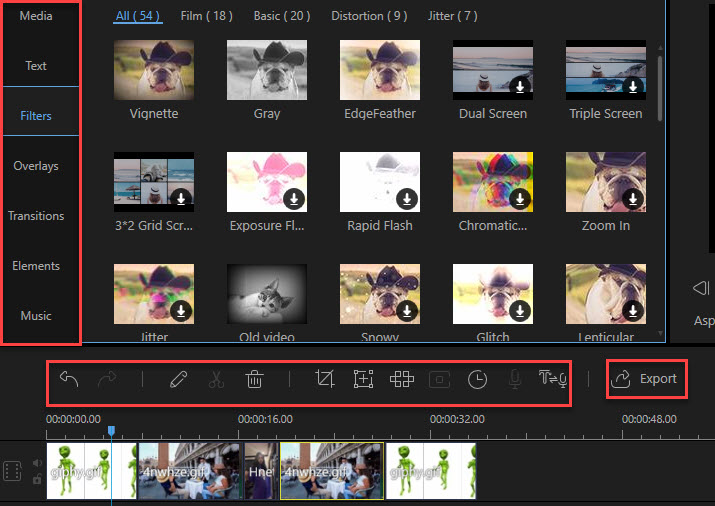Viewport: 715px width, 506px height.
Task: Toggle the video track mute speaker icon
Action: click(38, 463)
